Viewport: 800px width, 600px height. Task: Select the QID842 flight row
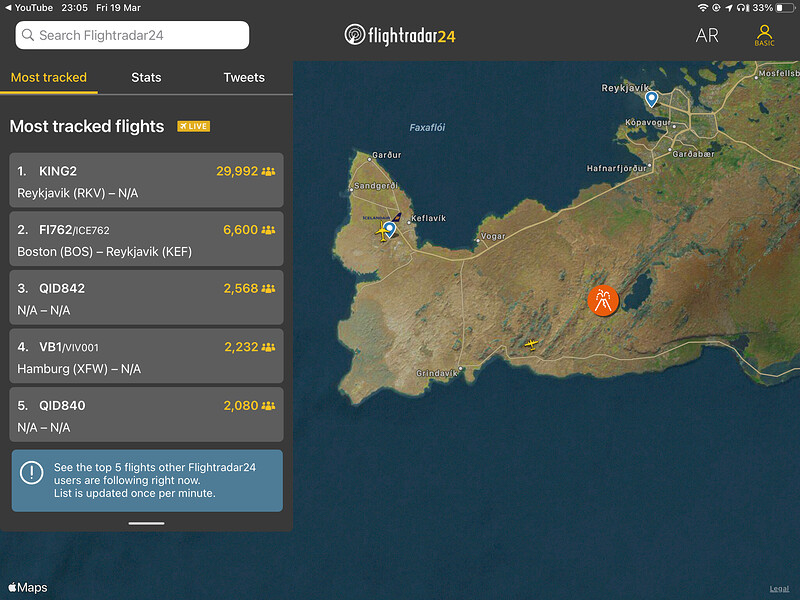click(x=146, y=297)
